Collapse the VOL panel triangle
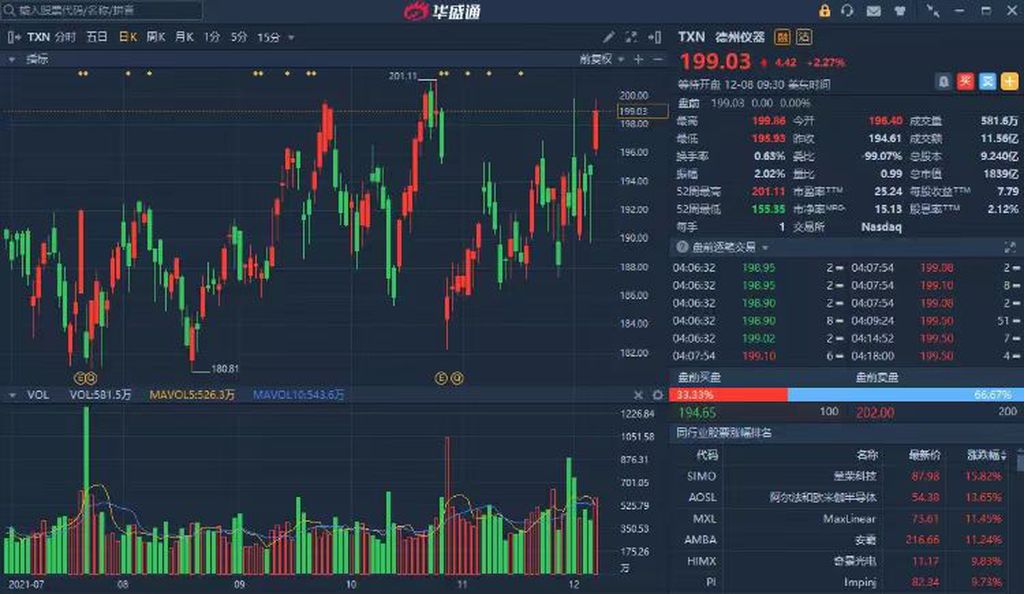Image resolution: width=1024 pixels, height=594 pixels. pos(12,395)
